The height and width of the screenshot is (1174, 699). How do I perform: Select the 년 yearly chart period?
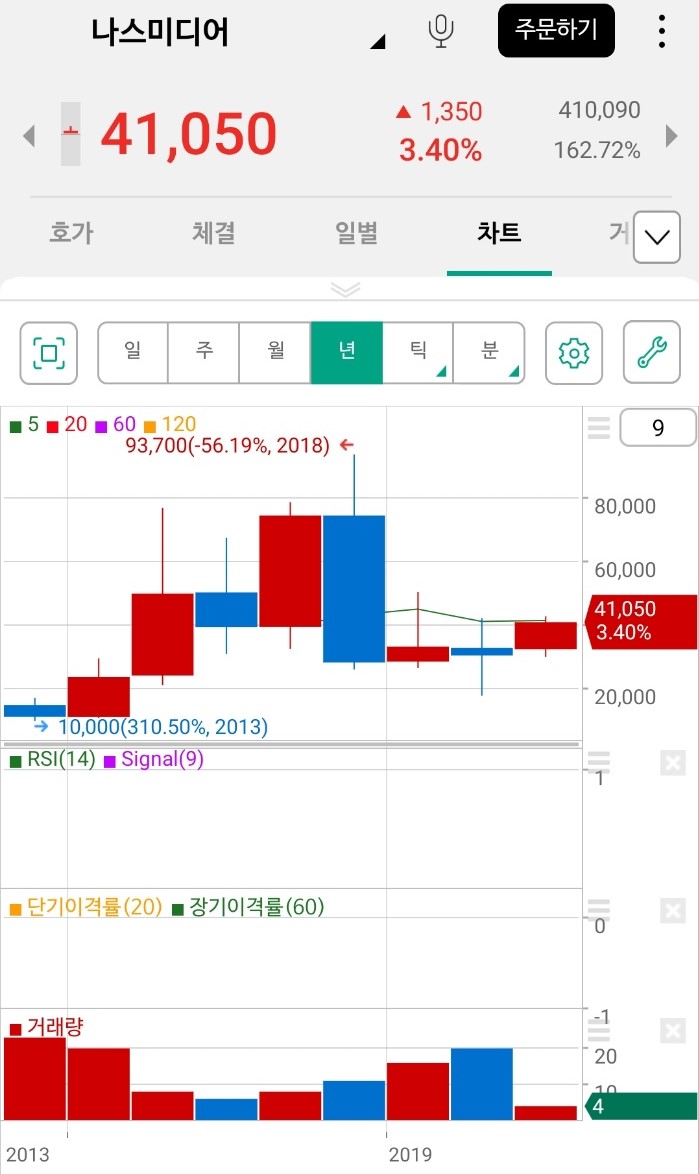pos(347,353)
